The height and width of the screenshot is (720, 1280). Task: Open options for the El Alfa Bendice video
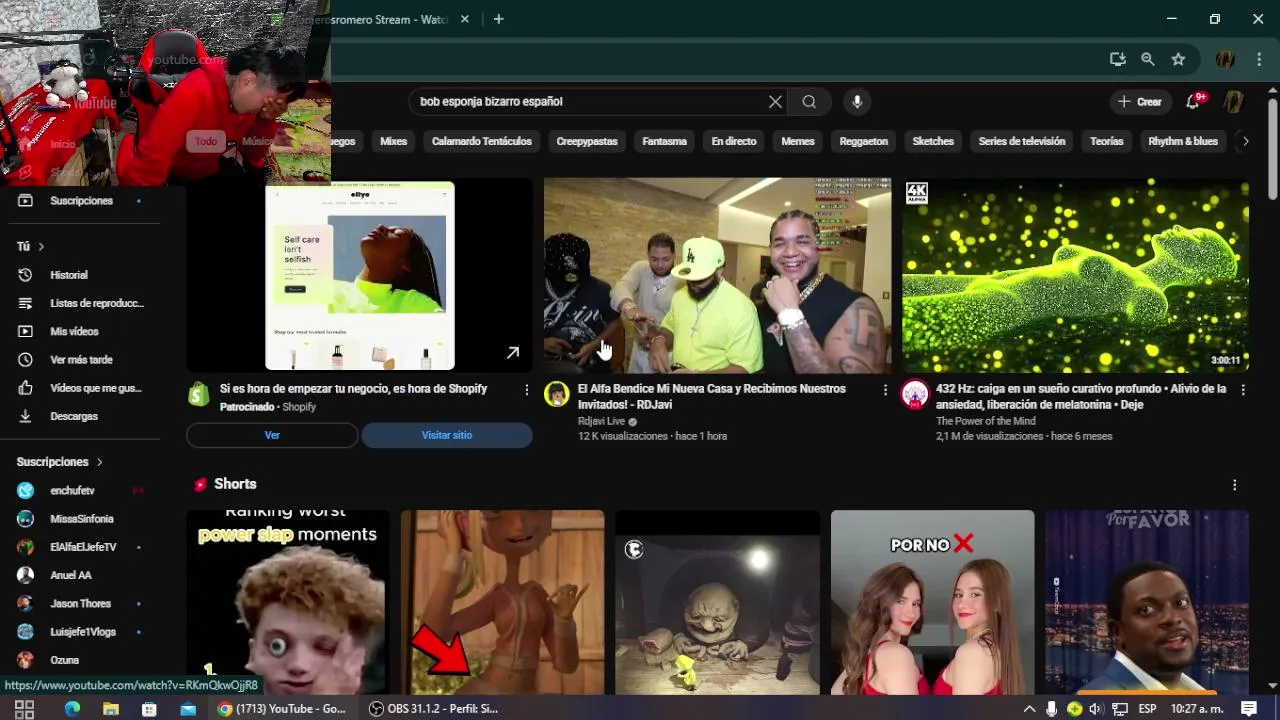885,390
